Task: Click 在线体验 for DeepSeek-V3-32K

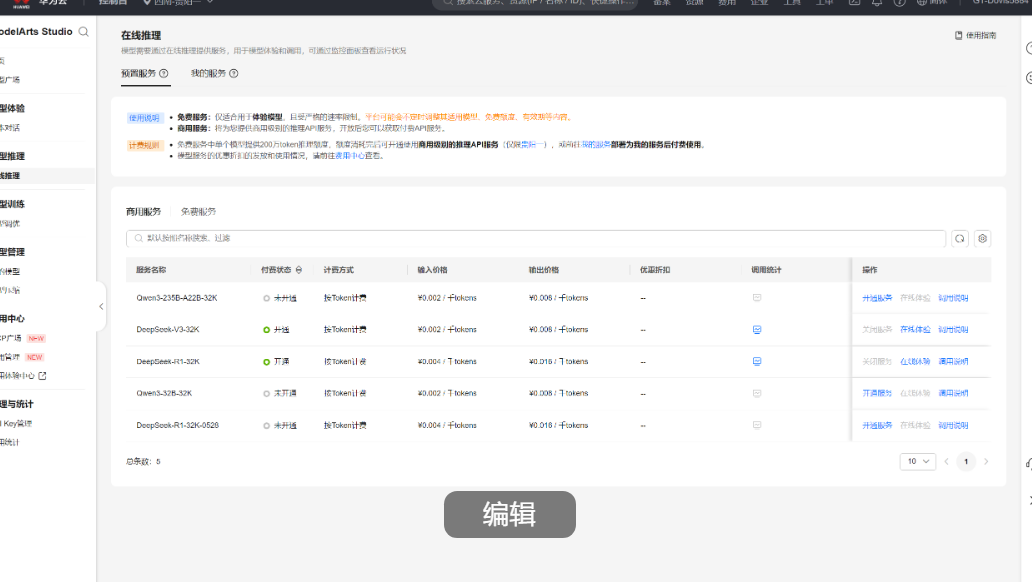Action: 914,329
